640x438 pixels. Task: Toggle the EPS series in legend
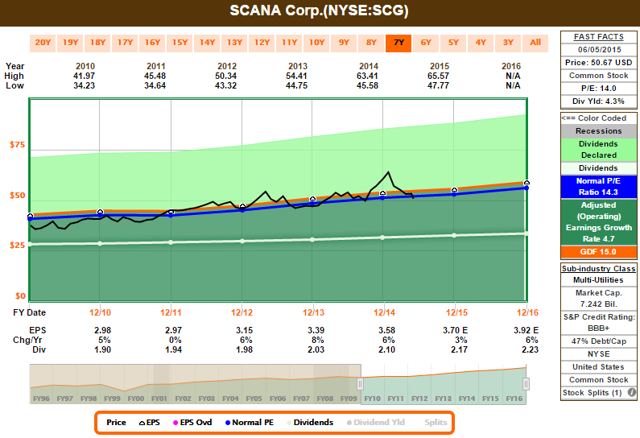149,422
